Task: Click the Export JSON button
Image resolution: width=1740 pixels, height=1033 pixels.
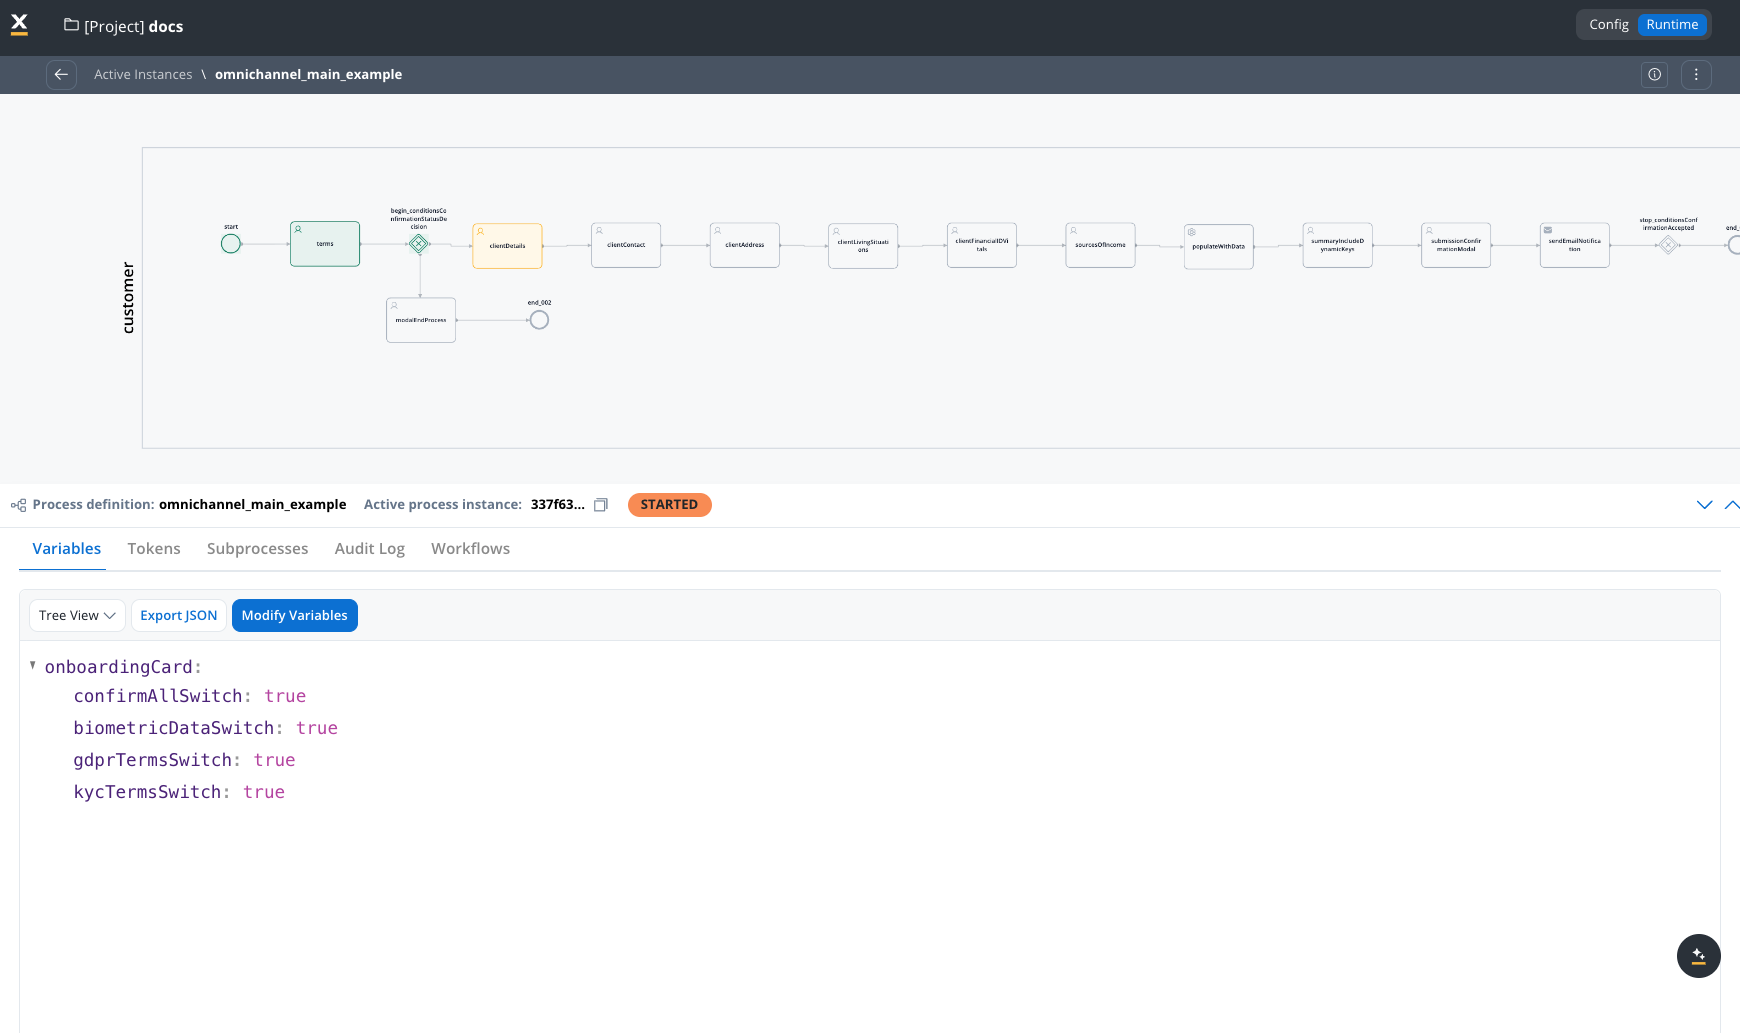Action: point(178,616)
